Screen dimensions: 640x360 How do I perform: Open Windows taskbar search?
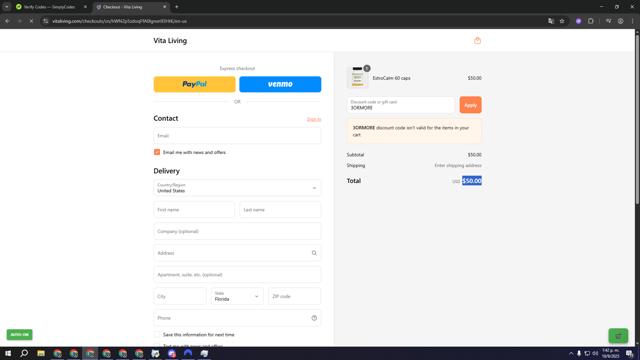point(24,353)
